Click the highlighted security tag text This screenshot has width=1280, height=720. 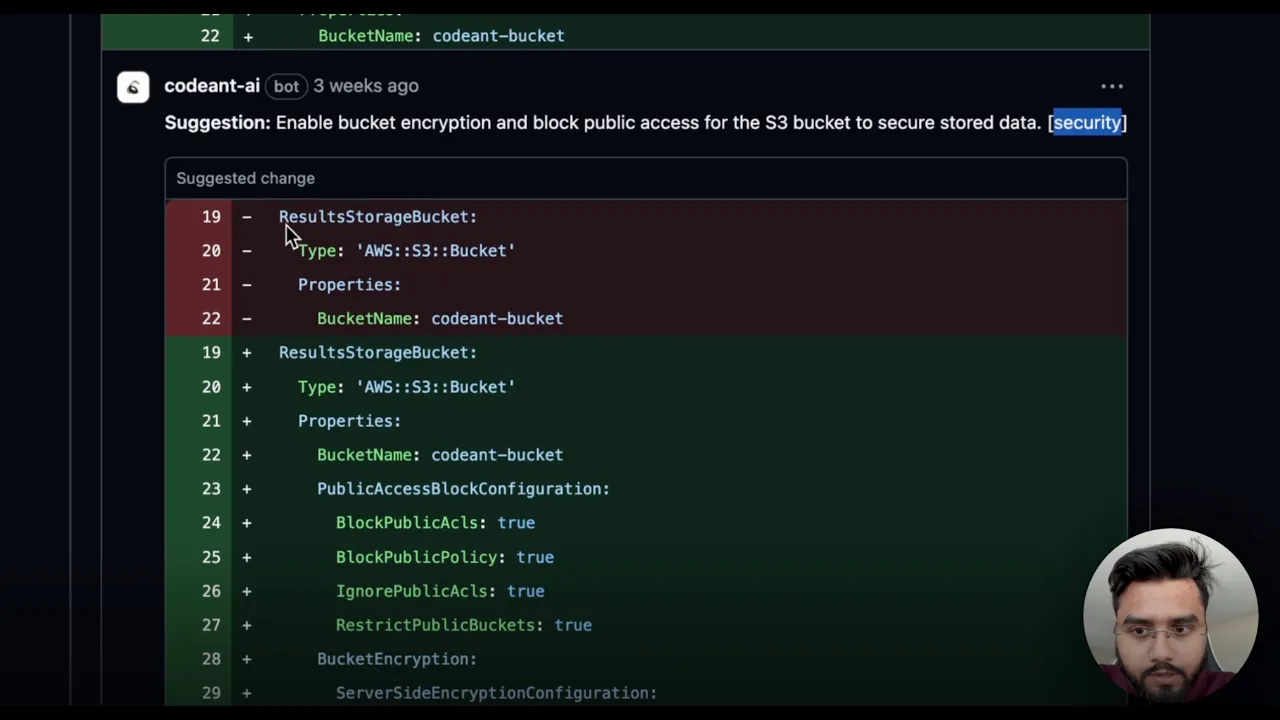coord(1087,122)
